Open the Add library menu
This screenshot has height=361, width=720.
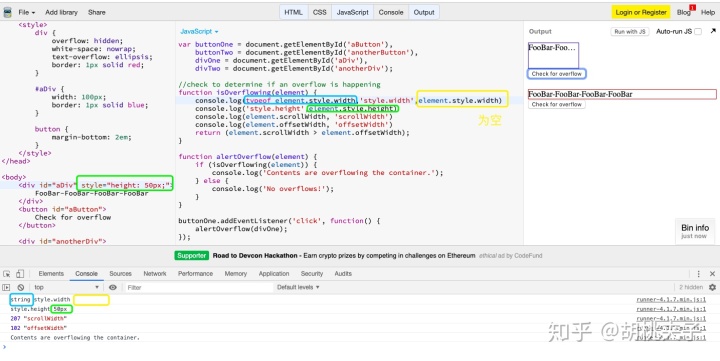[x=61, y=12]
